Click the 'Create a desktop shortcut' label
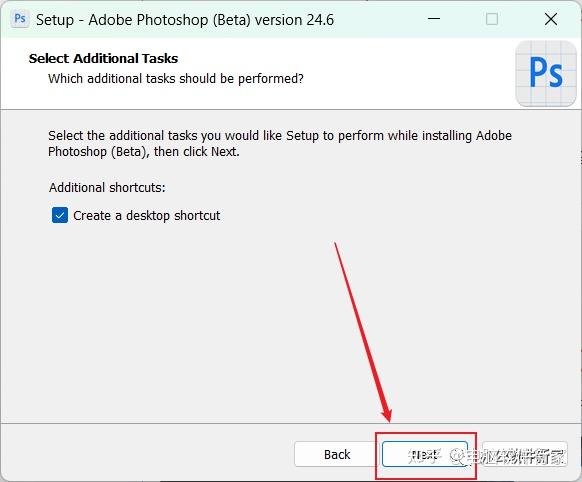 147,216
